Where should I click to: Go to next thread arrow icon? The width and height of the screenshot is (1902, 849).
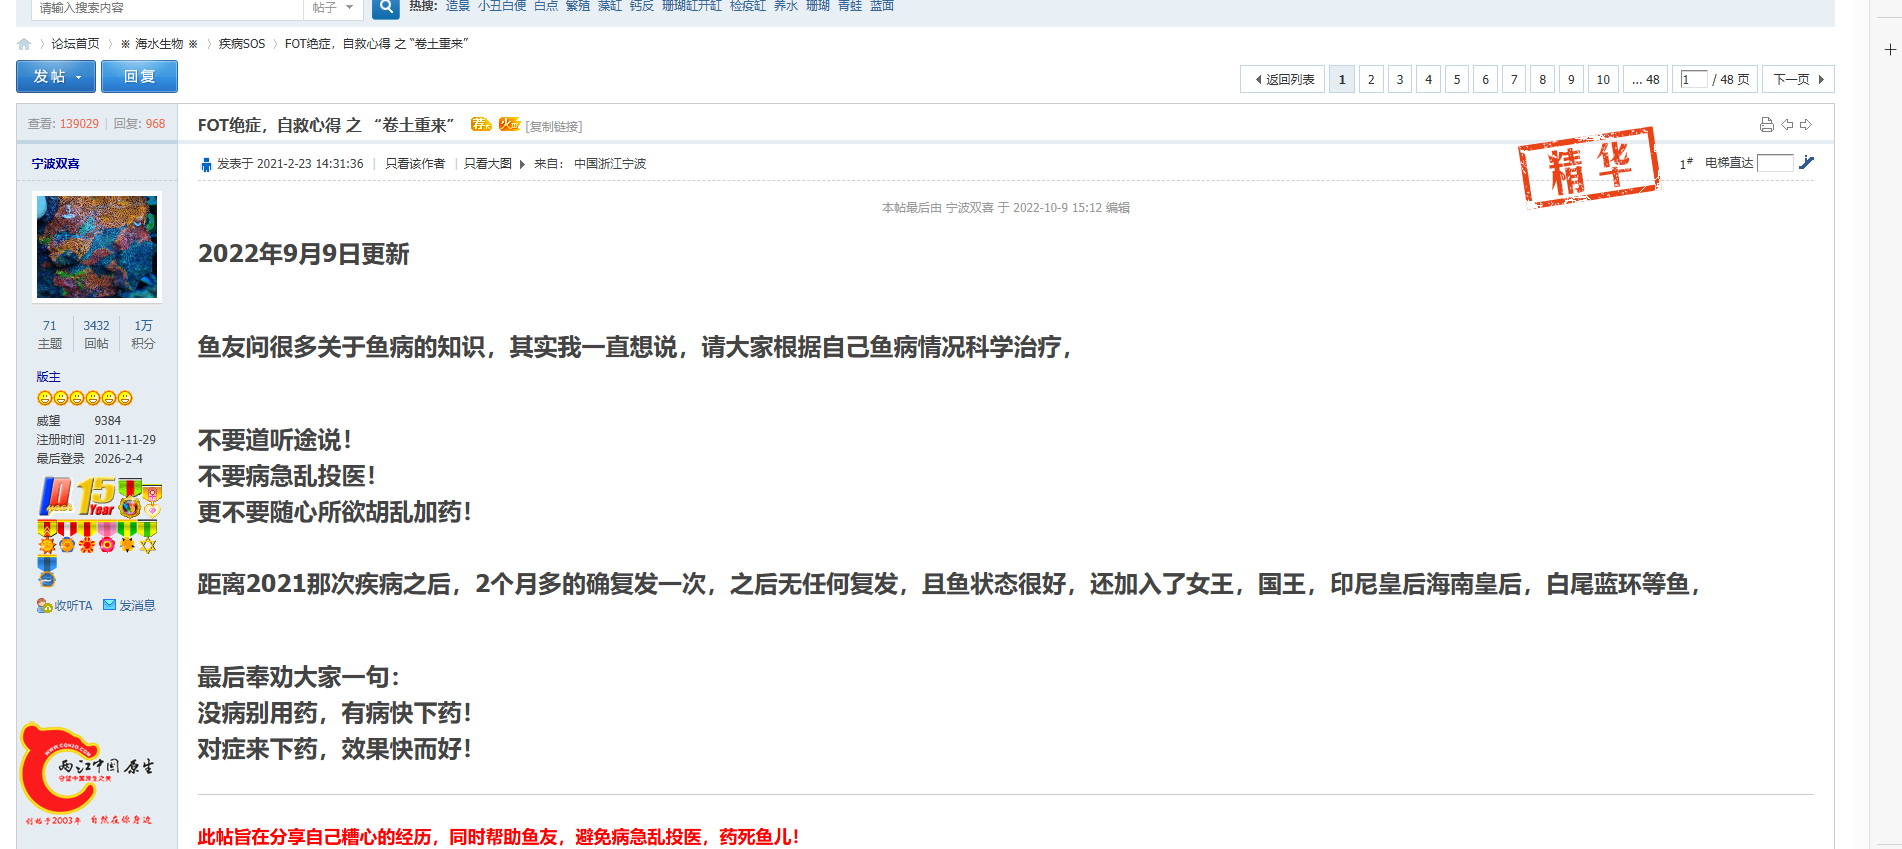tap(1806, 125)
